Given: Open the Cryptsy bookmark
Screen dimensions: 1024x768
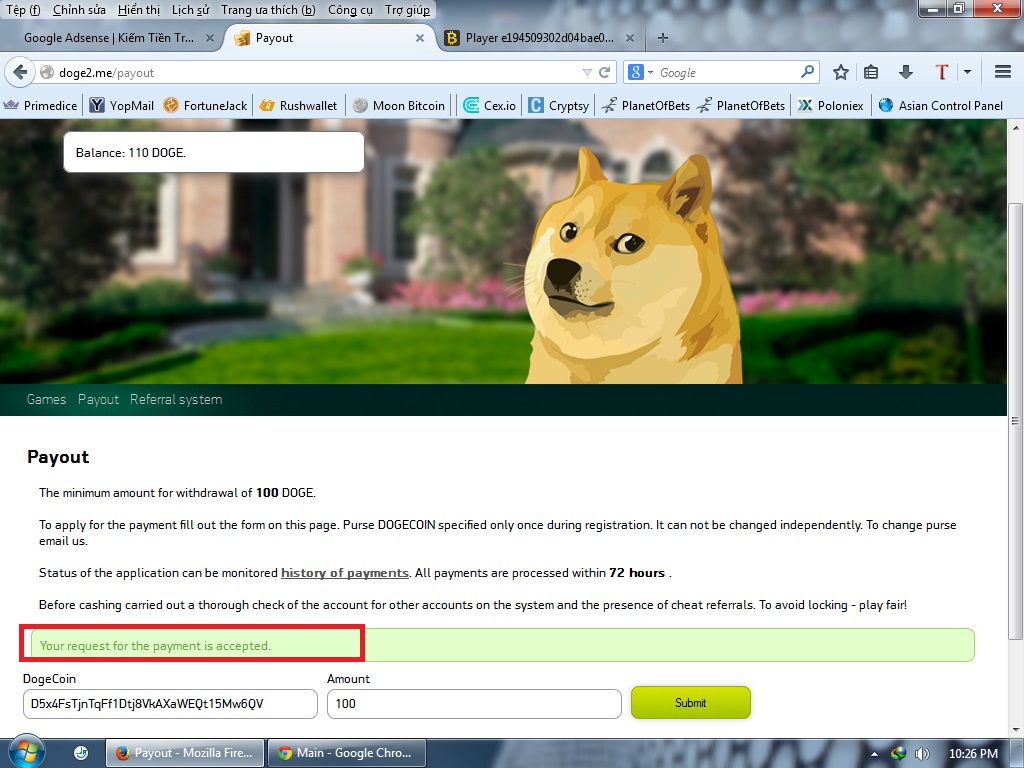Looking at the screenshot, I should point(558,106).
